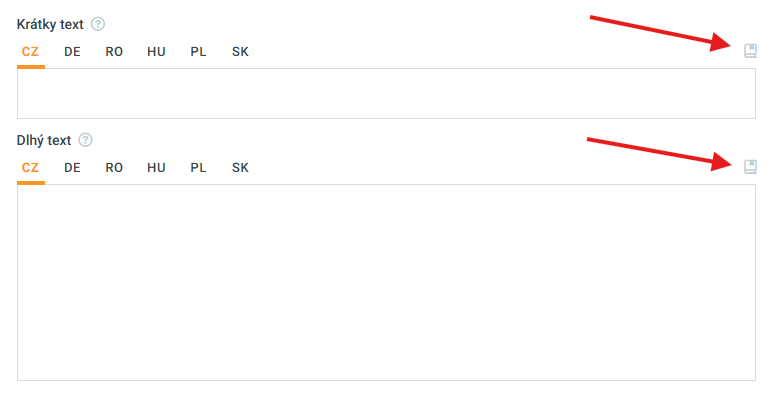Choose RO tab under Krátky text

coord(114,52)
